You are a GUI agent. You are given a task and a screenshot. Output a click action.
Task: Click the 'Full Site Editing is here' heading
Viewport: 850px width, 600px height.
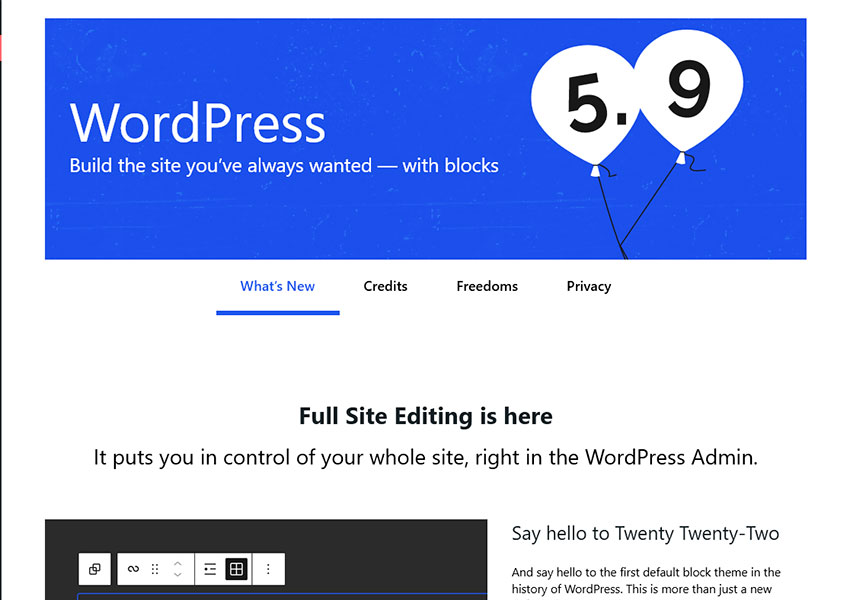click(426, 416)
